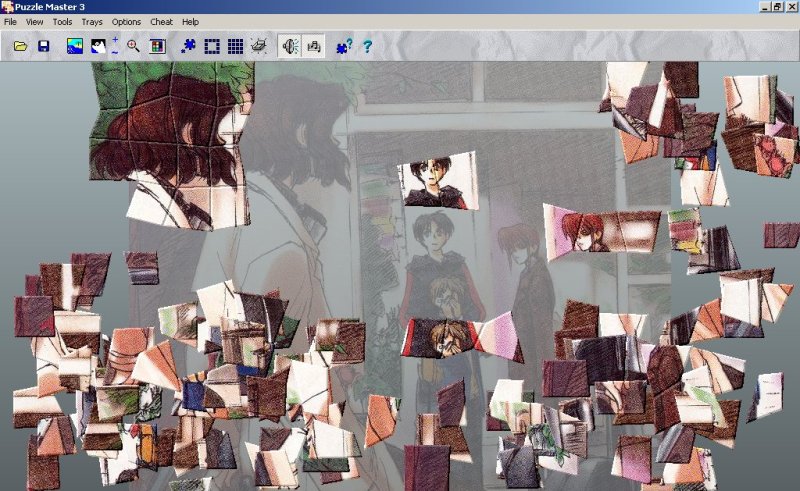
Task: Toggle the sound speaker button
Action: [x=290, y=46]
